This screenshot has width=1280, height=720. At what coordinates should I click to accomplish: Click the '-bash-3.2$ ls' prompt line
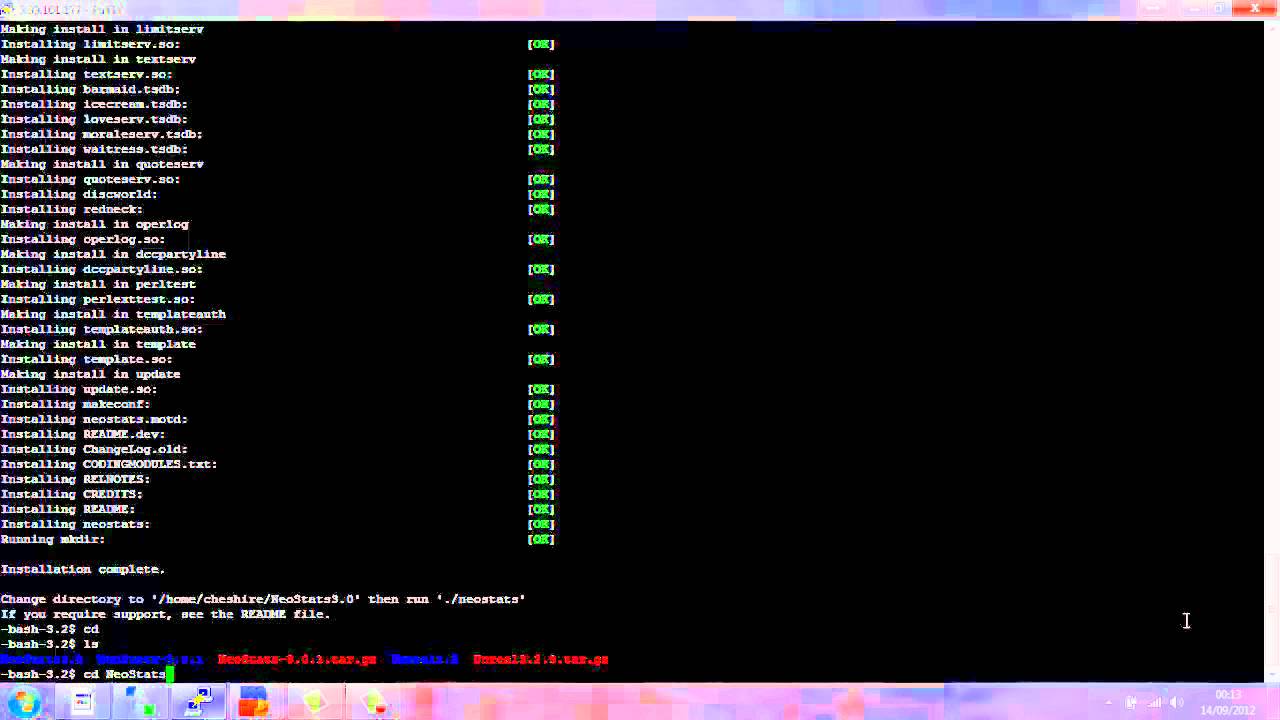(49, 644)
